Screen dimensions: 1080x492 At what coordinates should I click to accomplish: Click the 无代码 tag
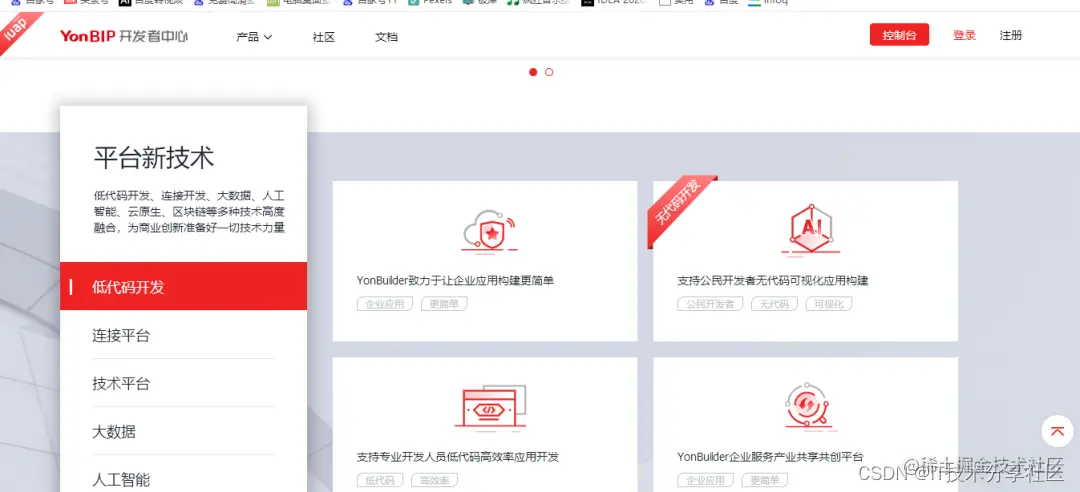[x=775, y=304]
